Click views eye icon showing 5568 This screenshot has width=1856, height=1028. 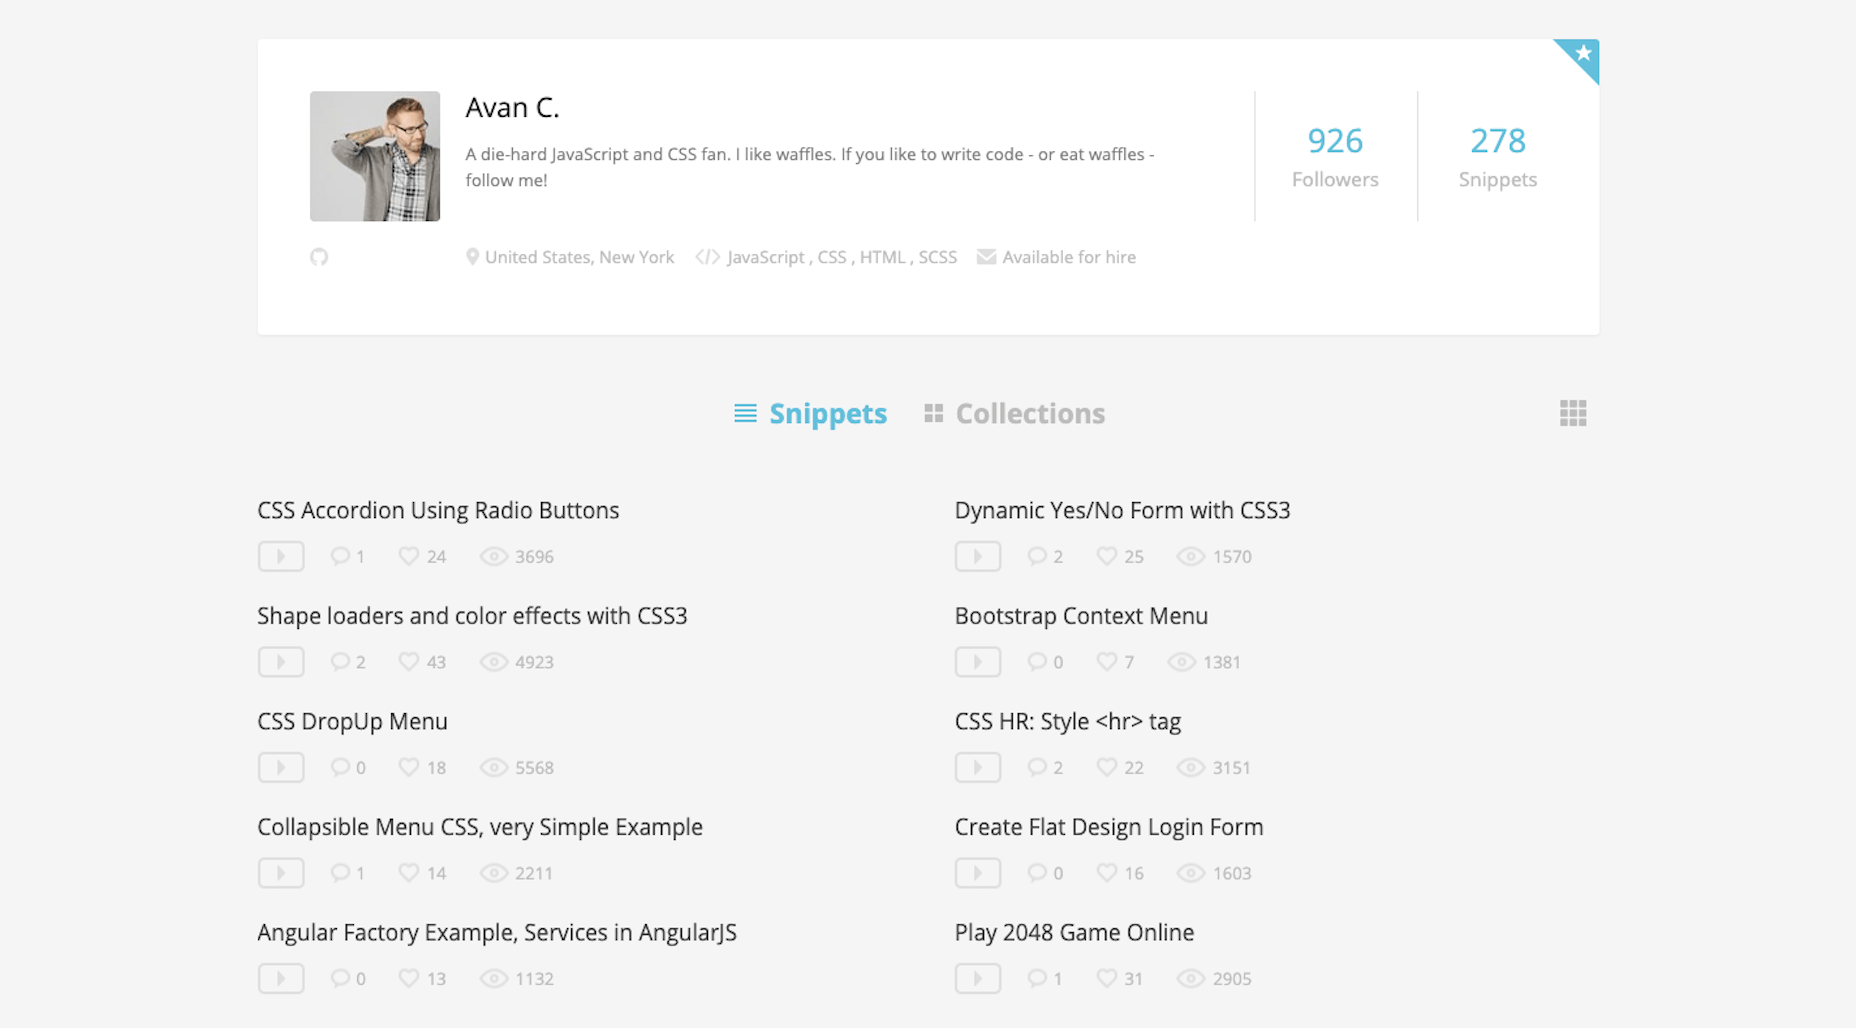(x=494, y=767)
